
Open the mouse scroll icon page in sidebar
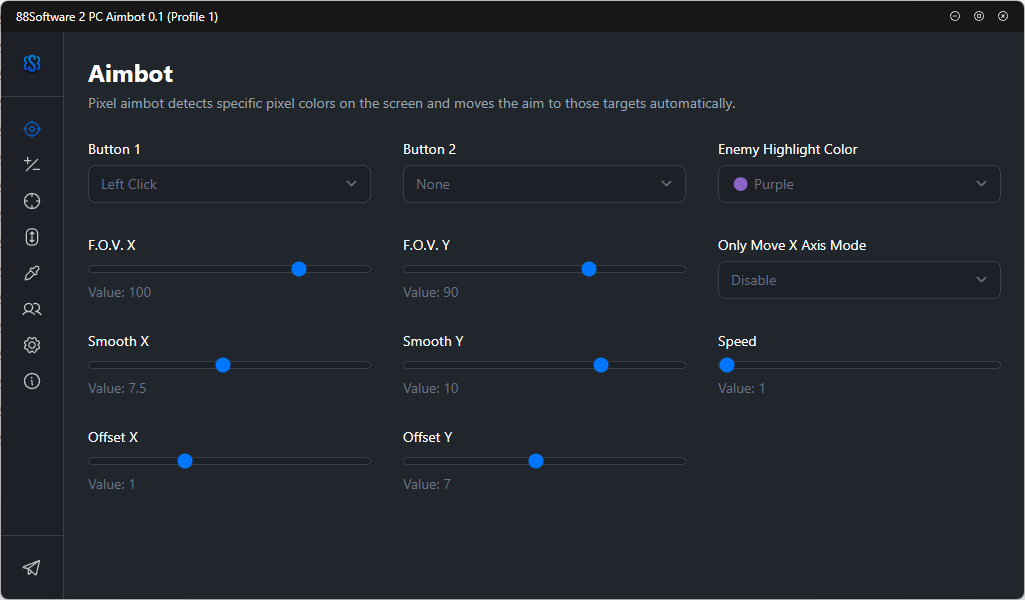coord(32,237)
